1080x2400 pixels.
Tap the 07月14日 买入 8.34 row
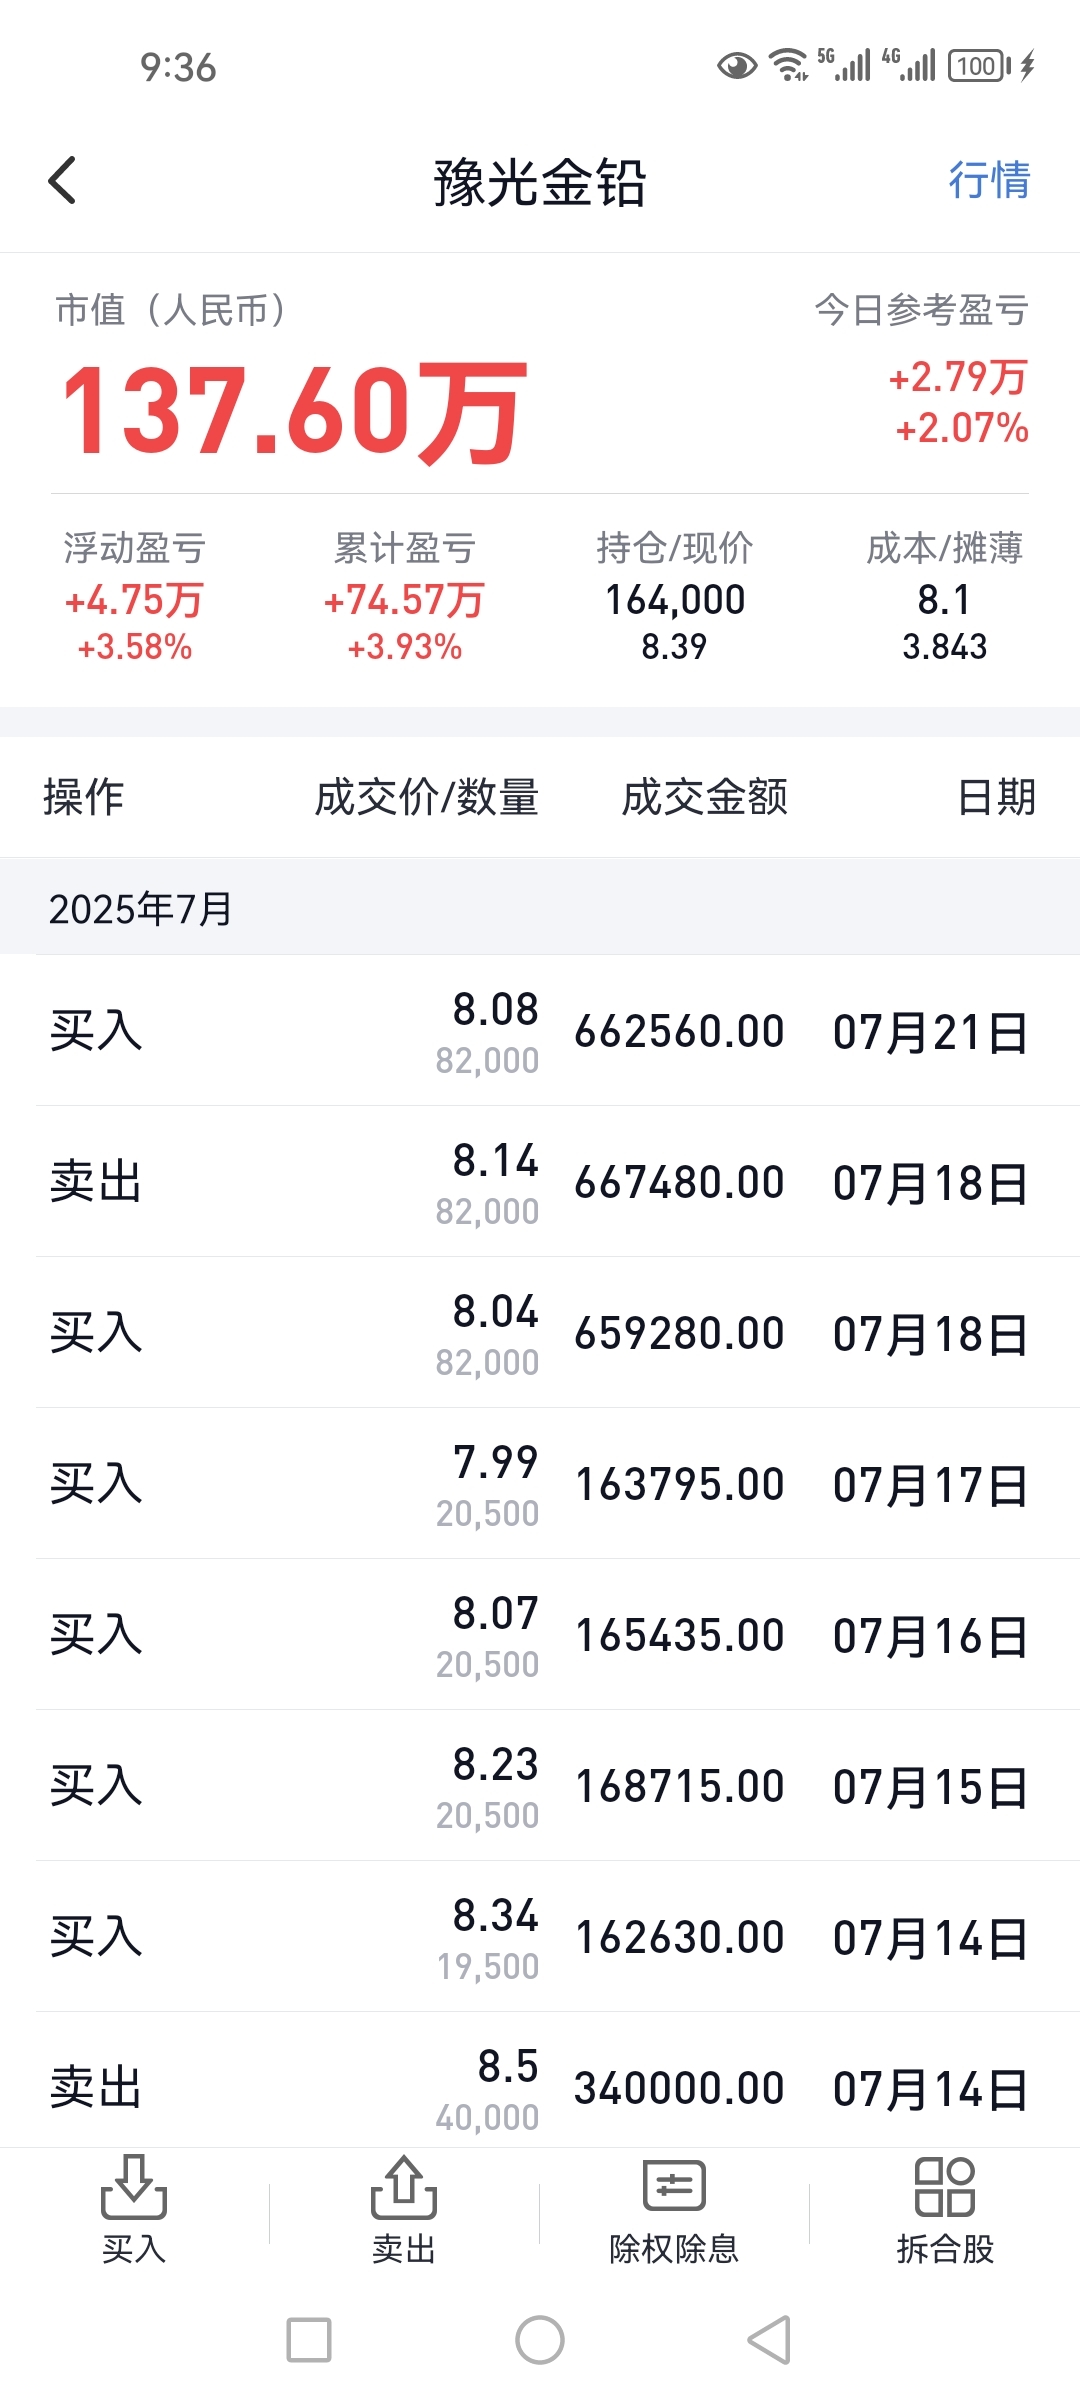540,1937
